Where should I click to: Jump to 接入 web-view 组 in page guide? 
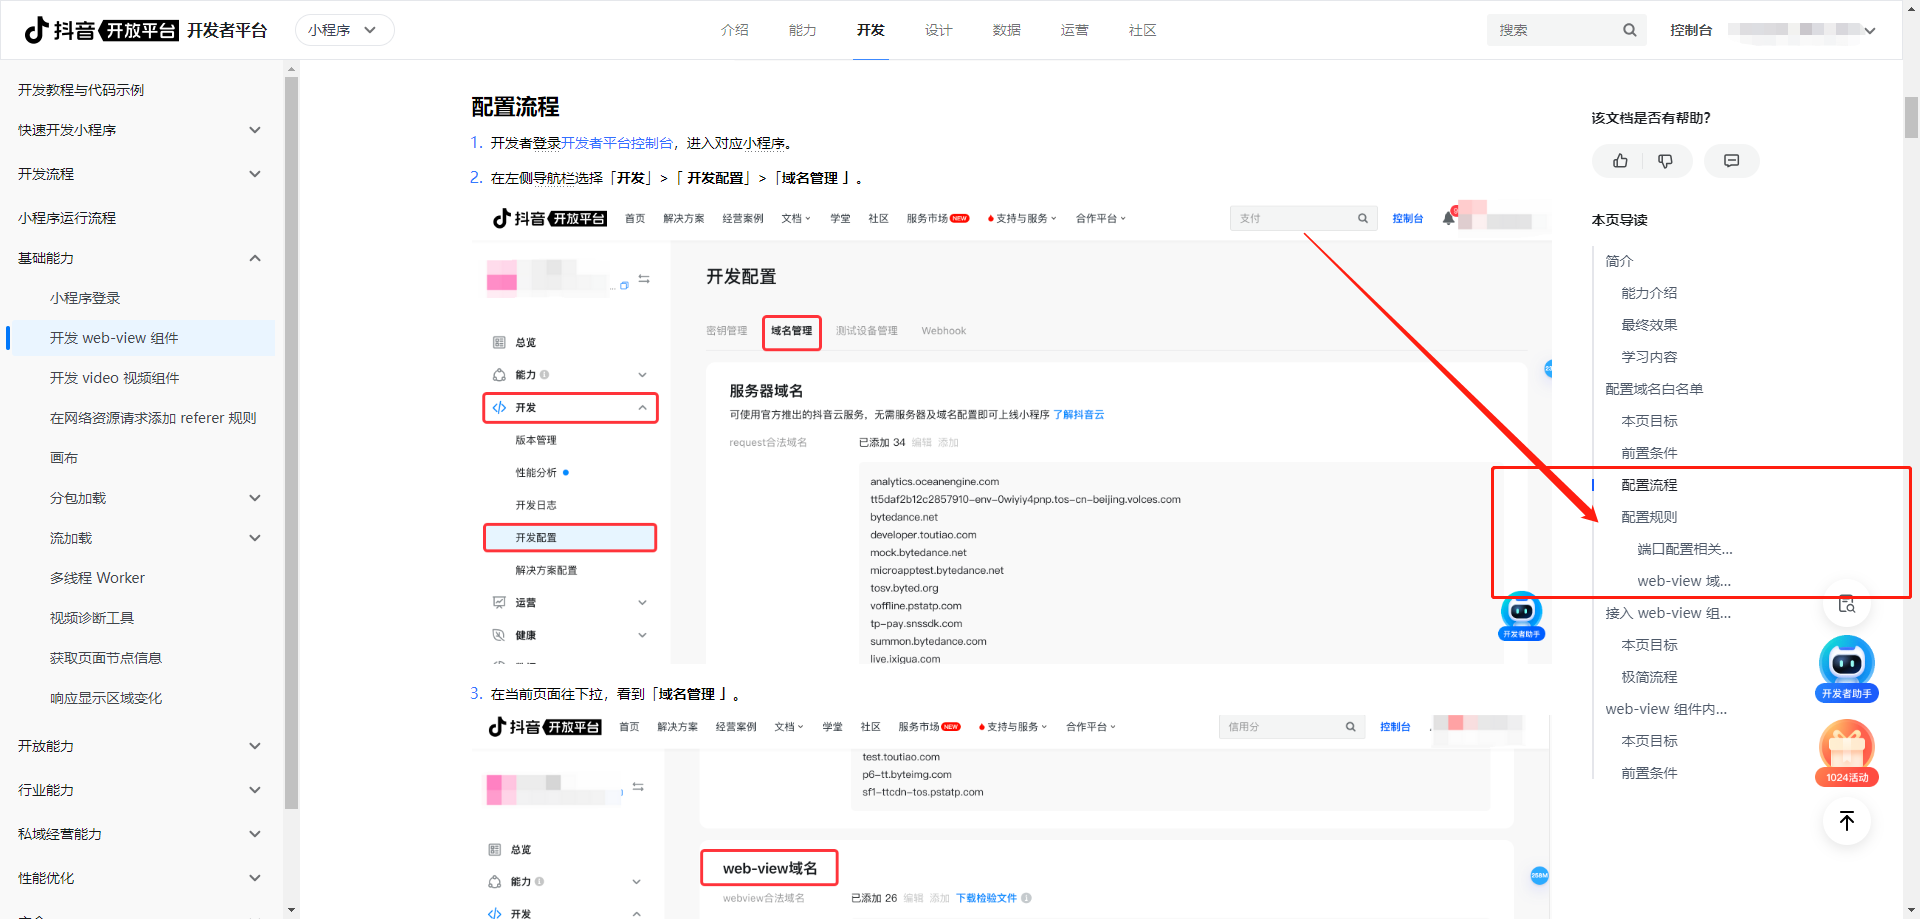click(x=1668, y=613)
